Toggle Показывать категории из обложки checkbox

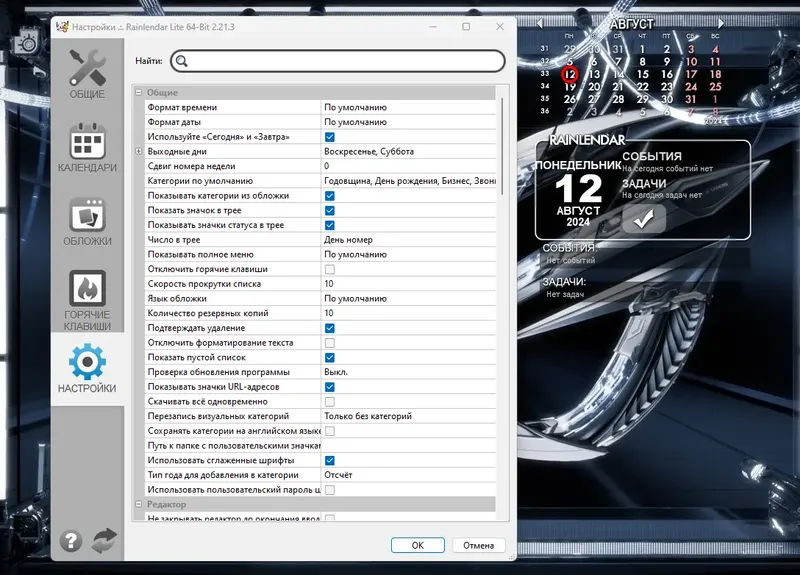pyautogui.click(x=330, y=196)
